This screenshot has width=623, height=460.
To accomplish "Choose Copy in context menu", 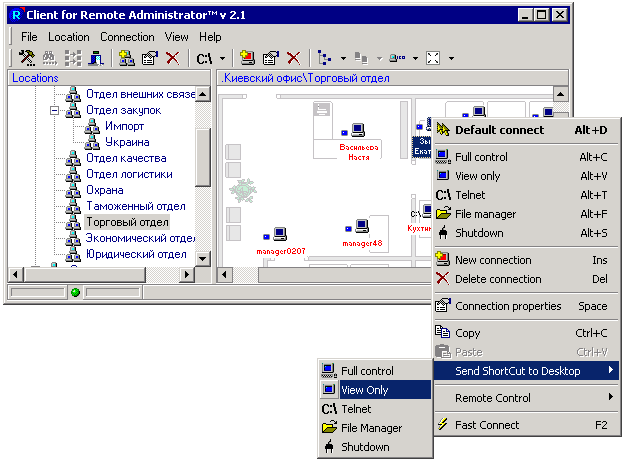I will tap(526, 333).
